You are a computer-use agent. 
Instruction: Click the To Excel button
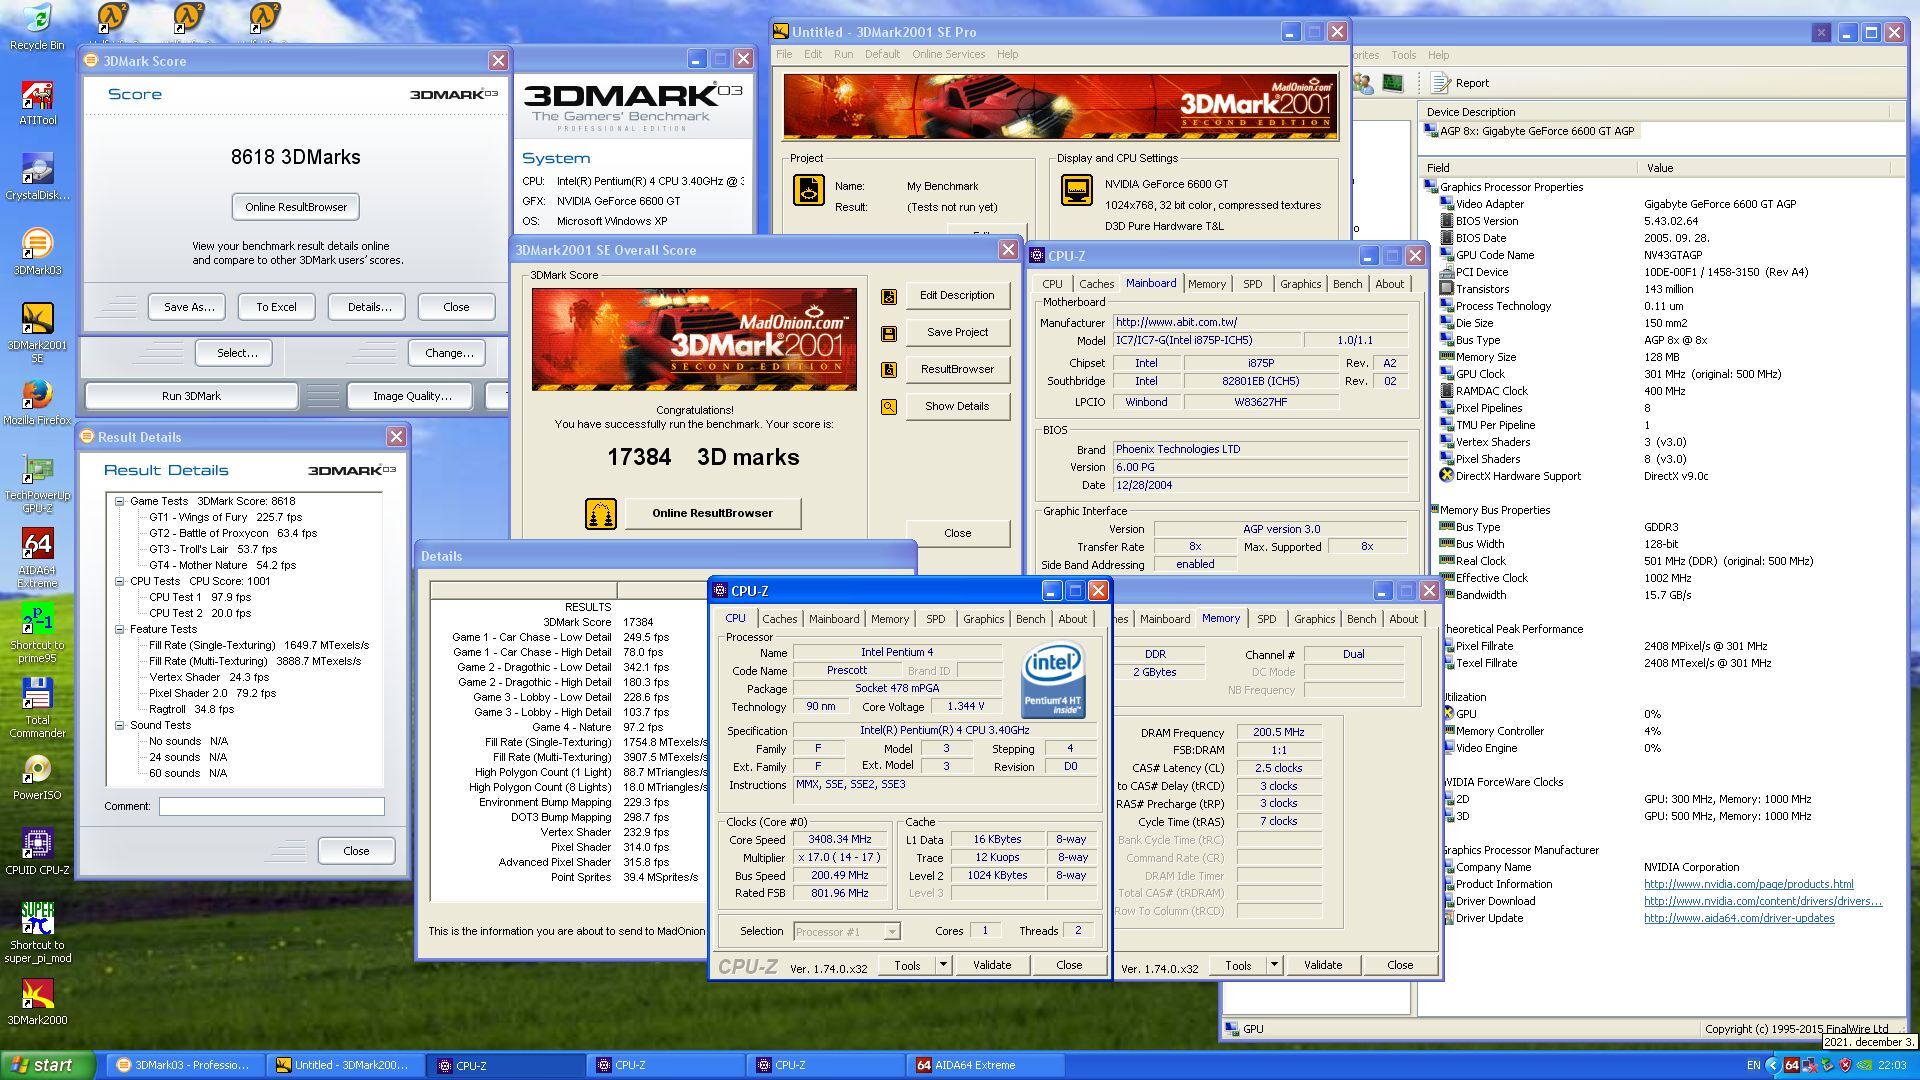(x=276, y=307)
